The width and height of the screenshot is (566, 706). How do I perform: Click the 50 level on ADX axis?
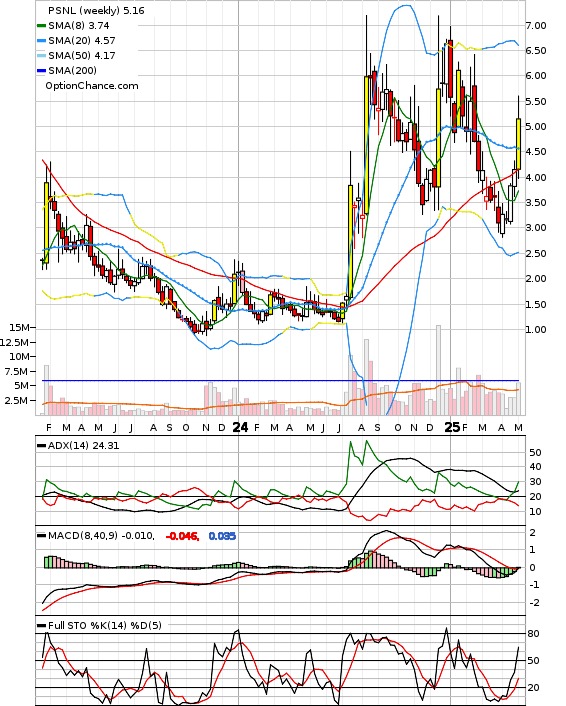tap(535, 453)
